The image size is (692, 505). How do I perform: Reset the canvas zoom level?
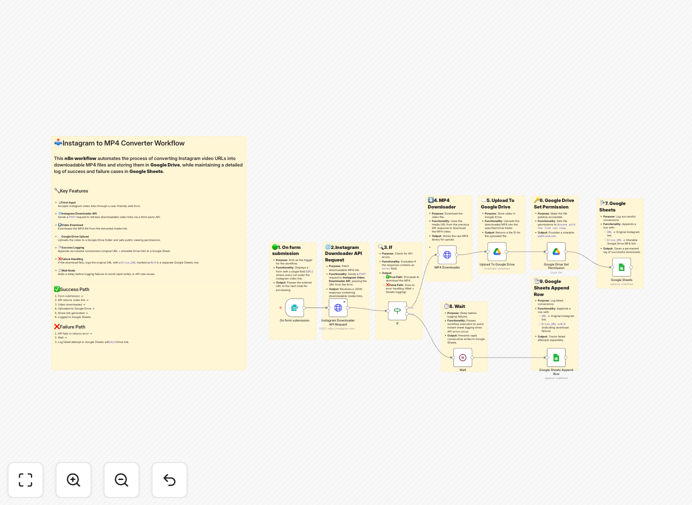tap(169, 480)
